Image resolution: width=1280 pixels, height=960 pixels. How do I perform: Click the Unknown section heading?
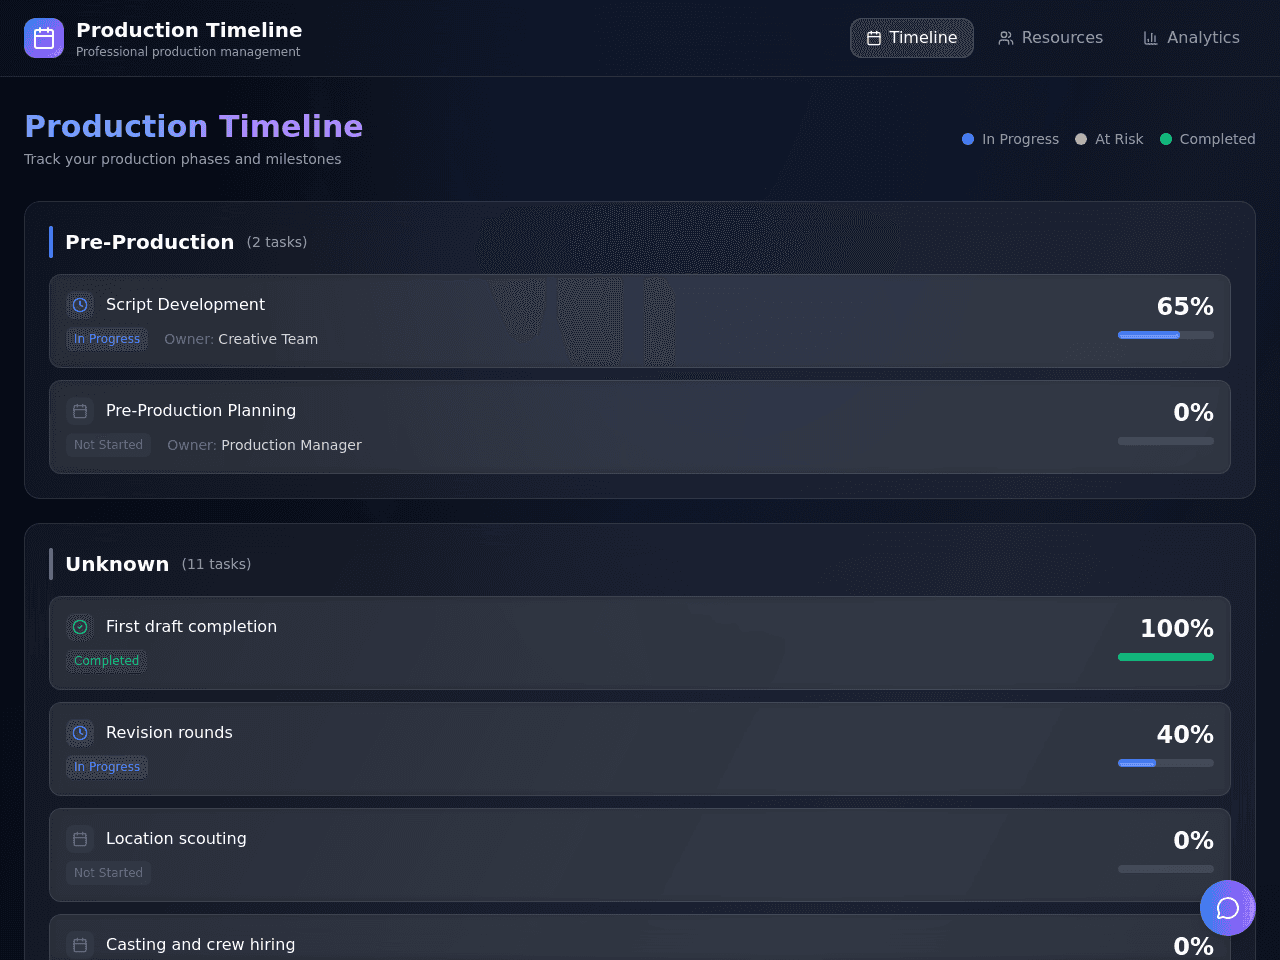click(x=117, y=564)
